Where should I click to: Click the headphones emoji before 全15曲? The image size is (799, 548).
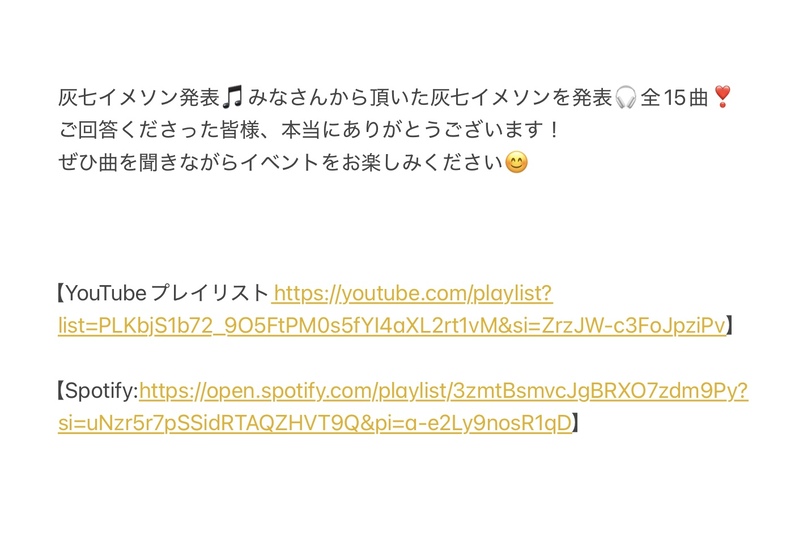pyautogui.click(x=625, y=97)
